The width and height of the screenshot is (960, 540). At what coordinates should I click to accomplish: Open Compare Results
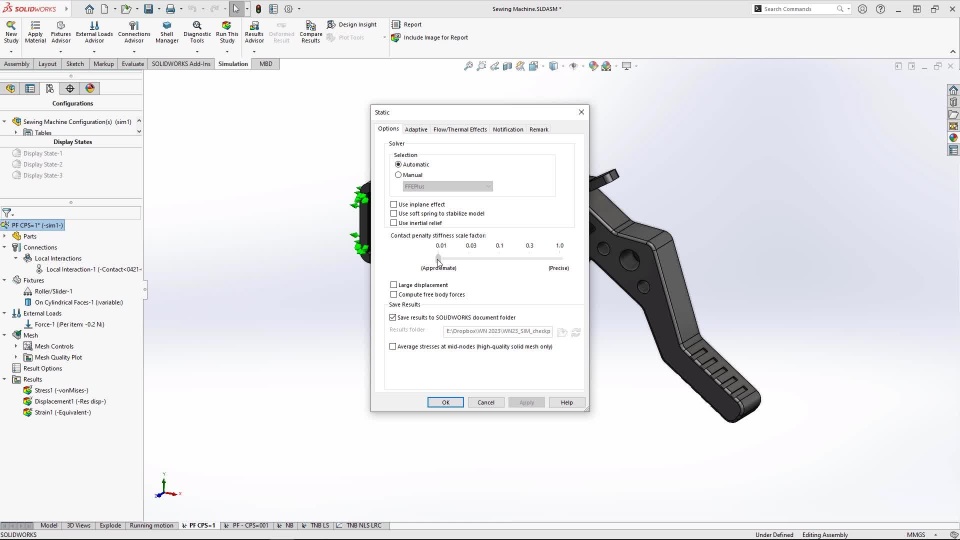(x=310, y=32)
